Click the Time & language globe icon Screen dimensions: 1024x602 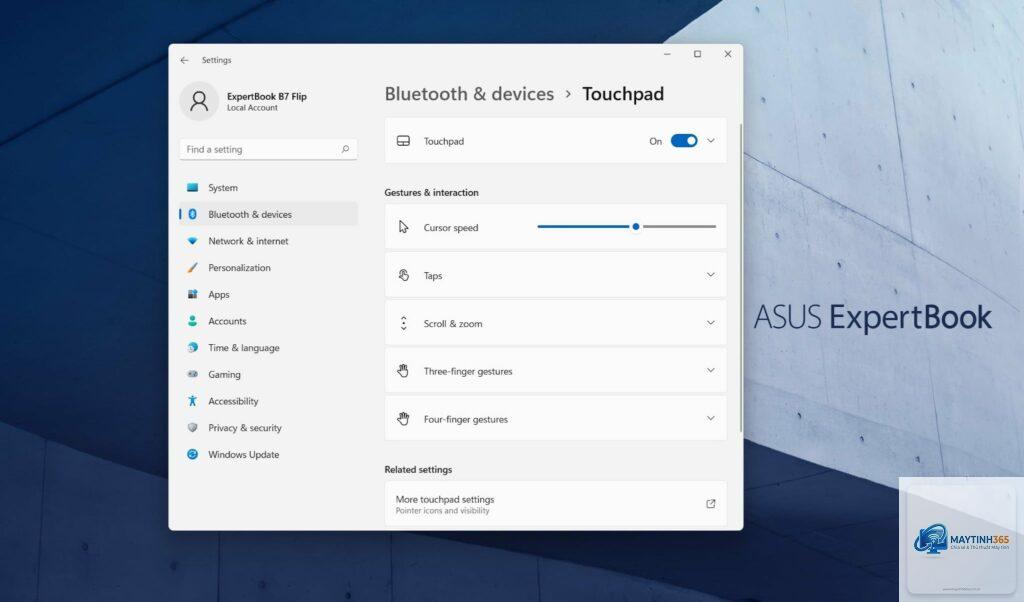(x=193, y=347)
